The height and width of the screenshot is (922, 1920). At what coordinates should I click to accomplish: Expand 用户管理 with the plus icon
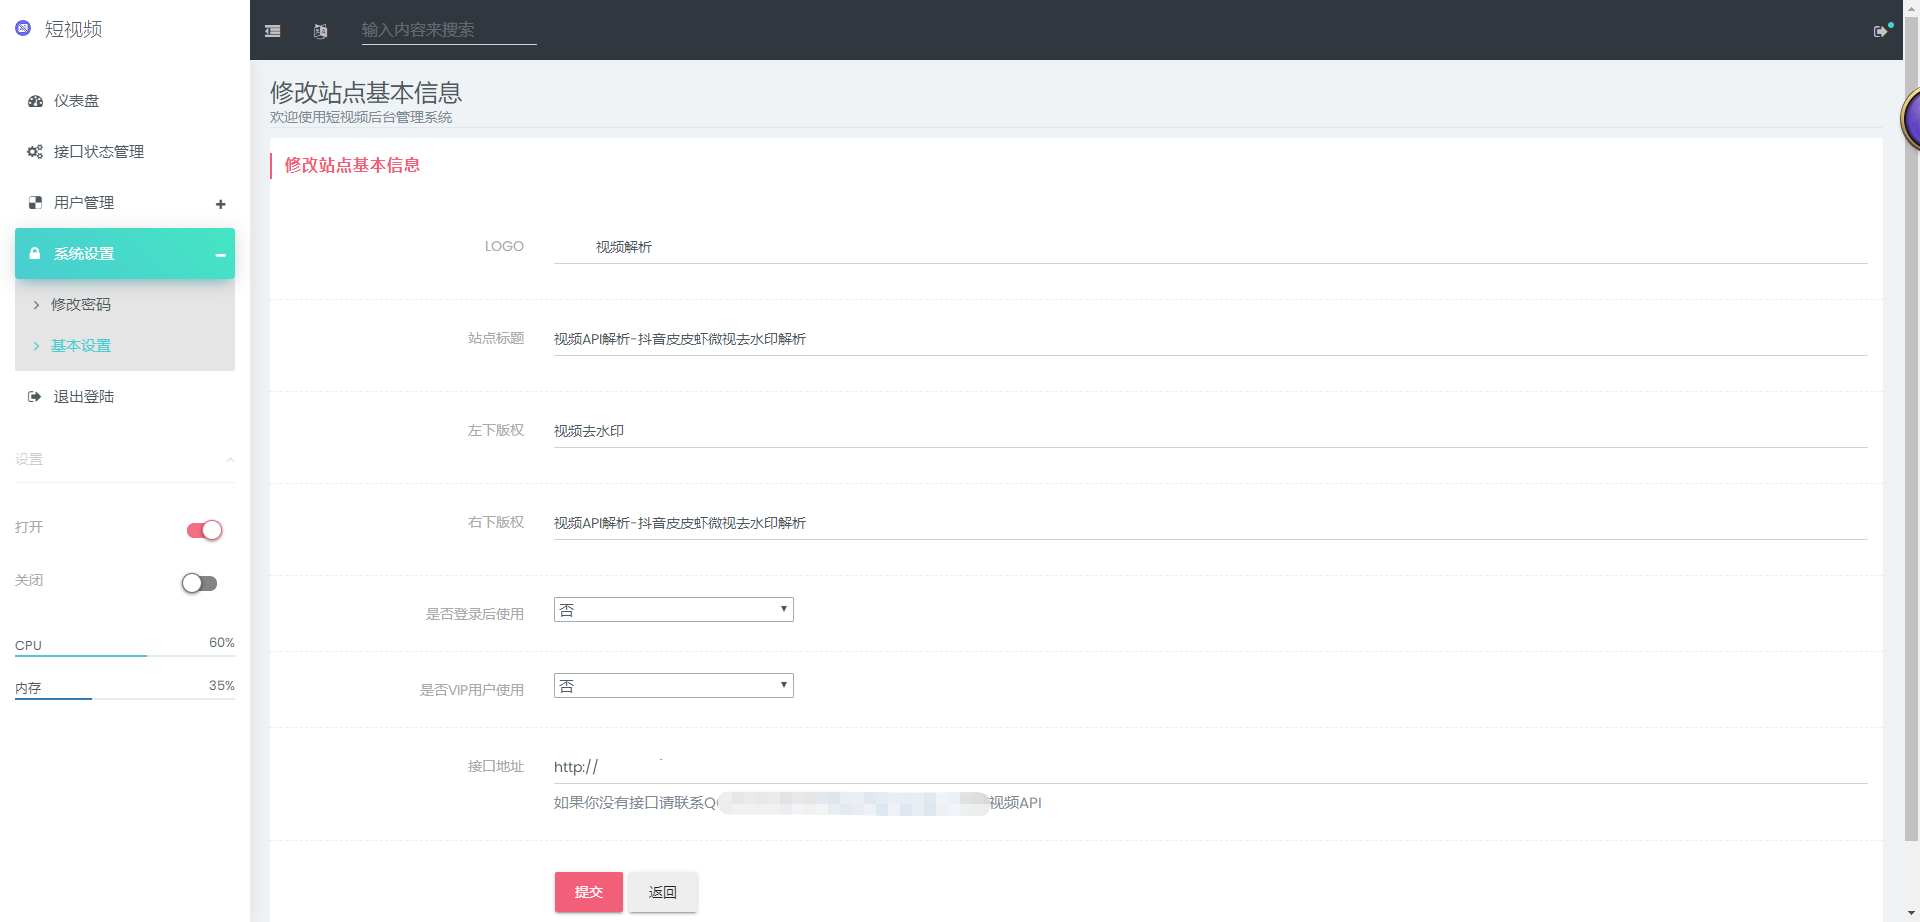pos(220,204)
